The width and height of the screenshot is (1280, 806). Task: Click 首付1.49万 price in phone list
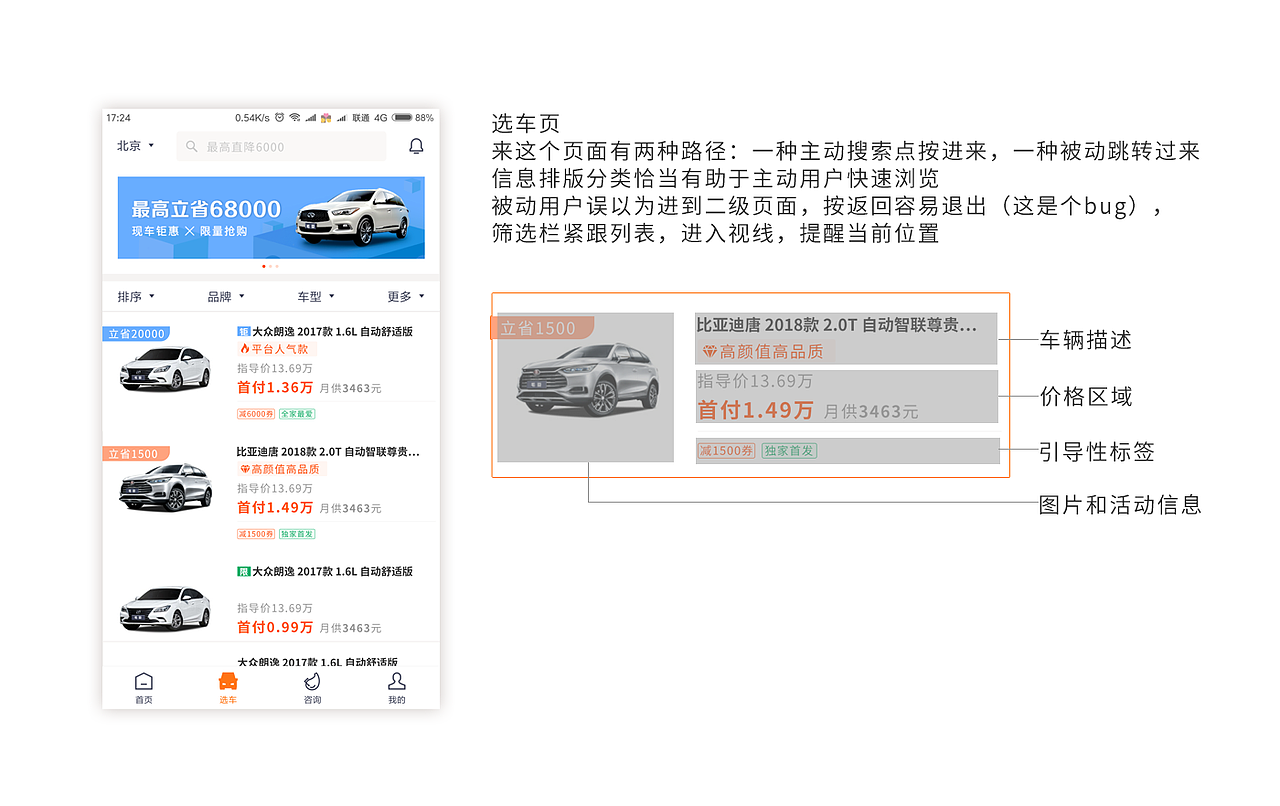[275, 508]
